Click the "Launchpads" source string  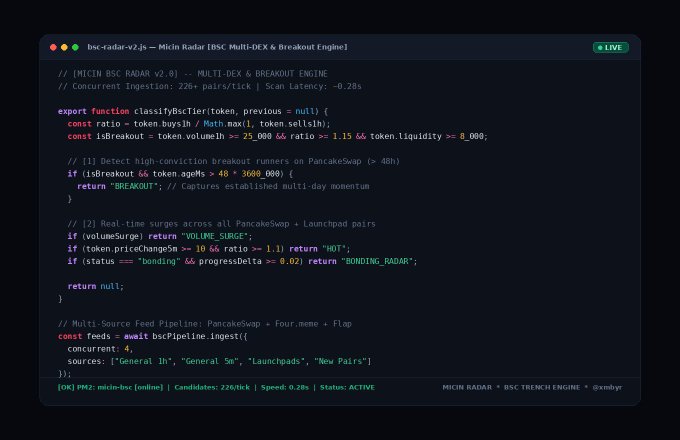point(276,361)
